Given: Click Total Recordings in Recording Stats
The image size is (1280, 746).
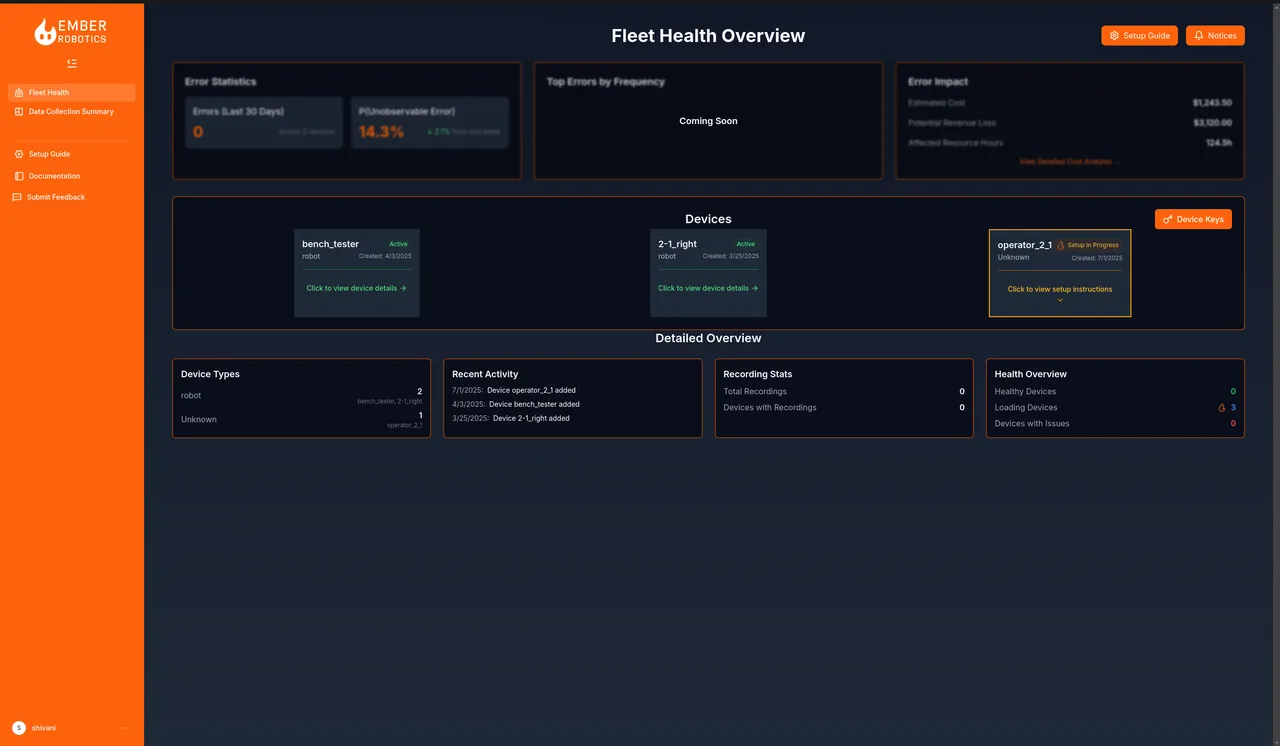Looking at the screenshot, I should click(755, 392).
